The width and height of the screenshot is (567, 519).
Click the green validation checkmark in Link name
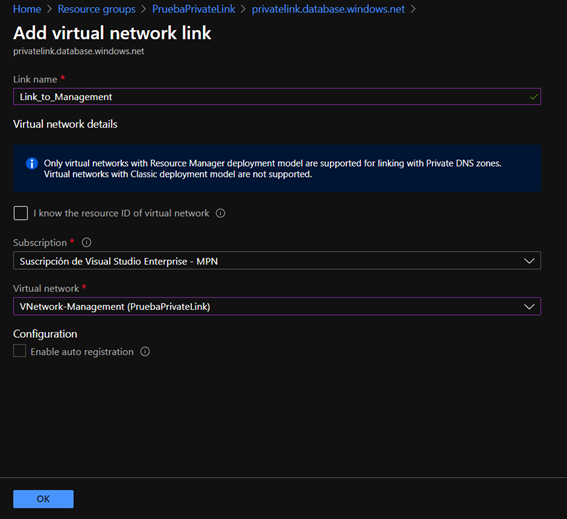point(533,97)
